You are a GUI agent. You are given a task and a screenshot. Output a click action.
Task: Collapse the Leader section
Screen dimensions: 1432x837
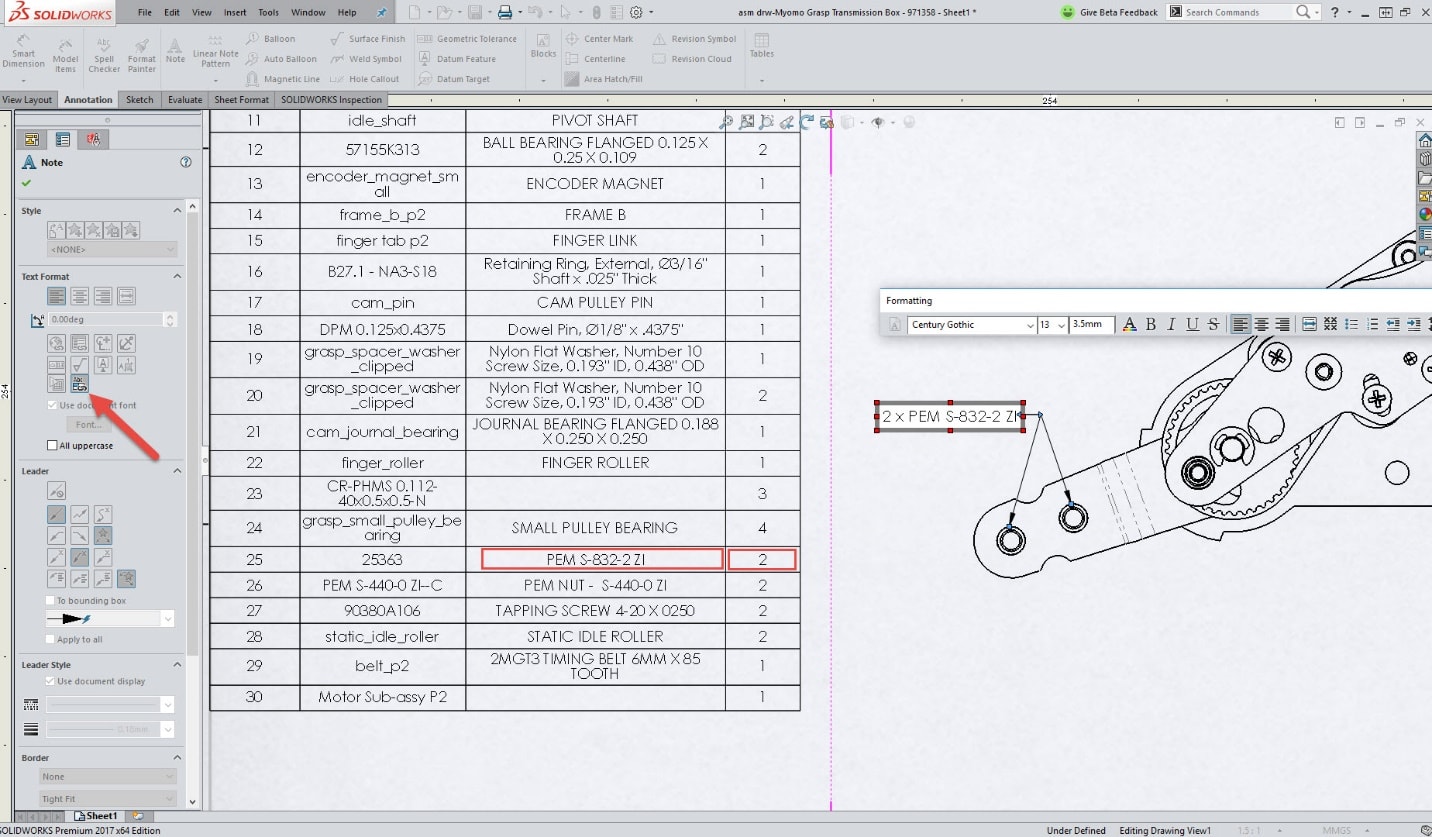(x=178, y=471)
